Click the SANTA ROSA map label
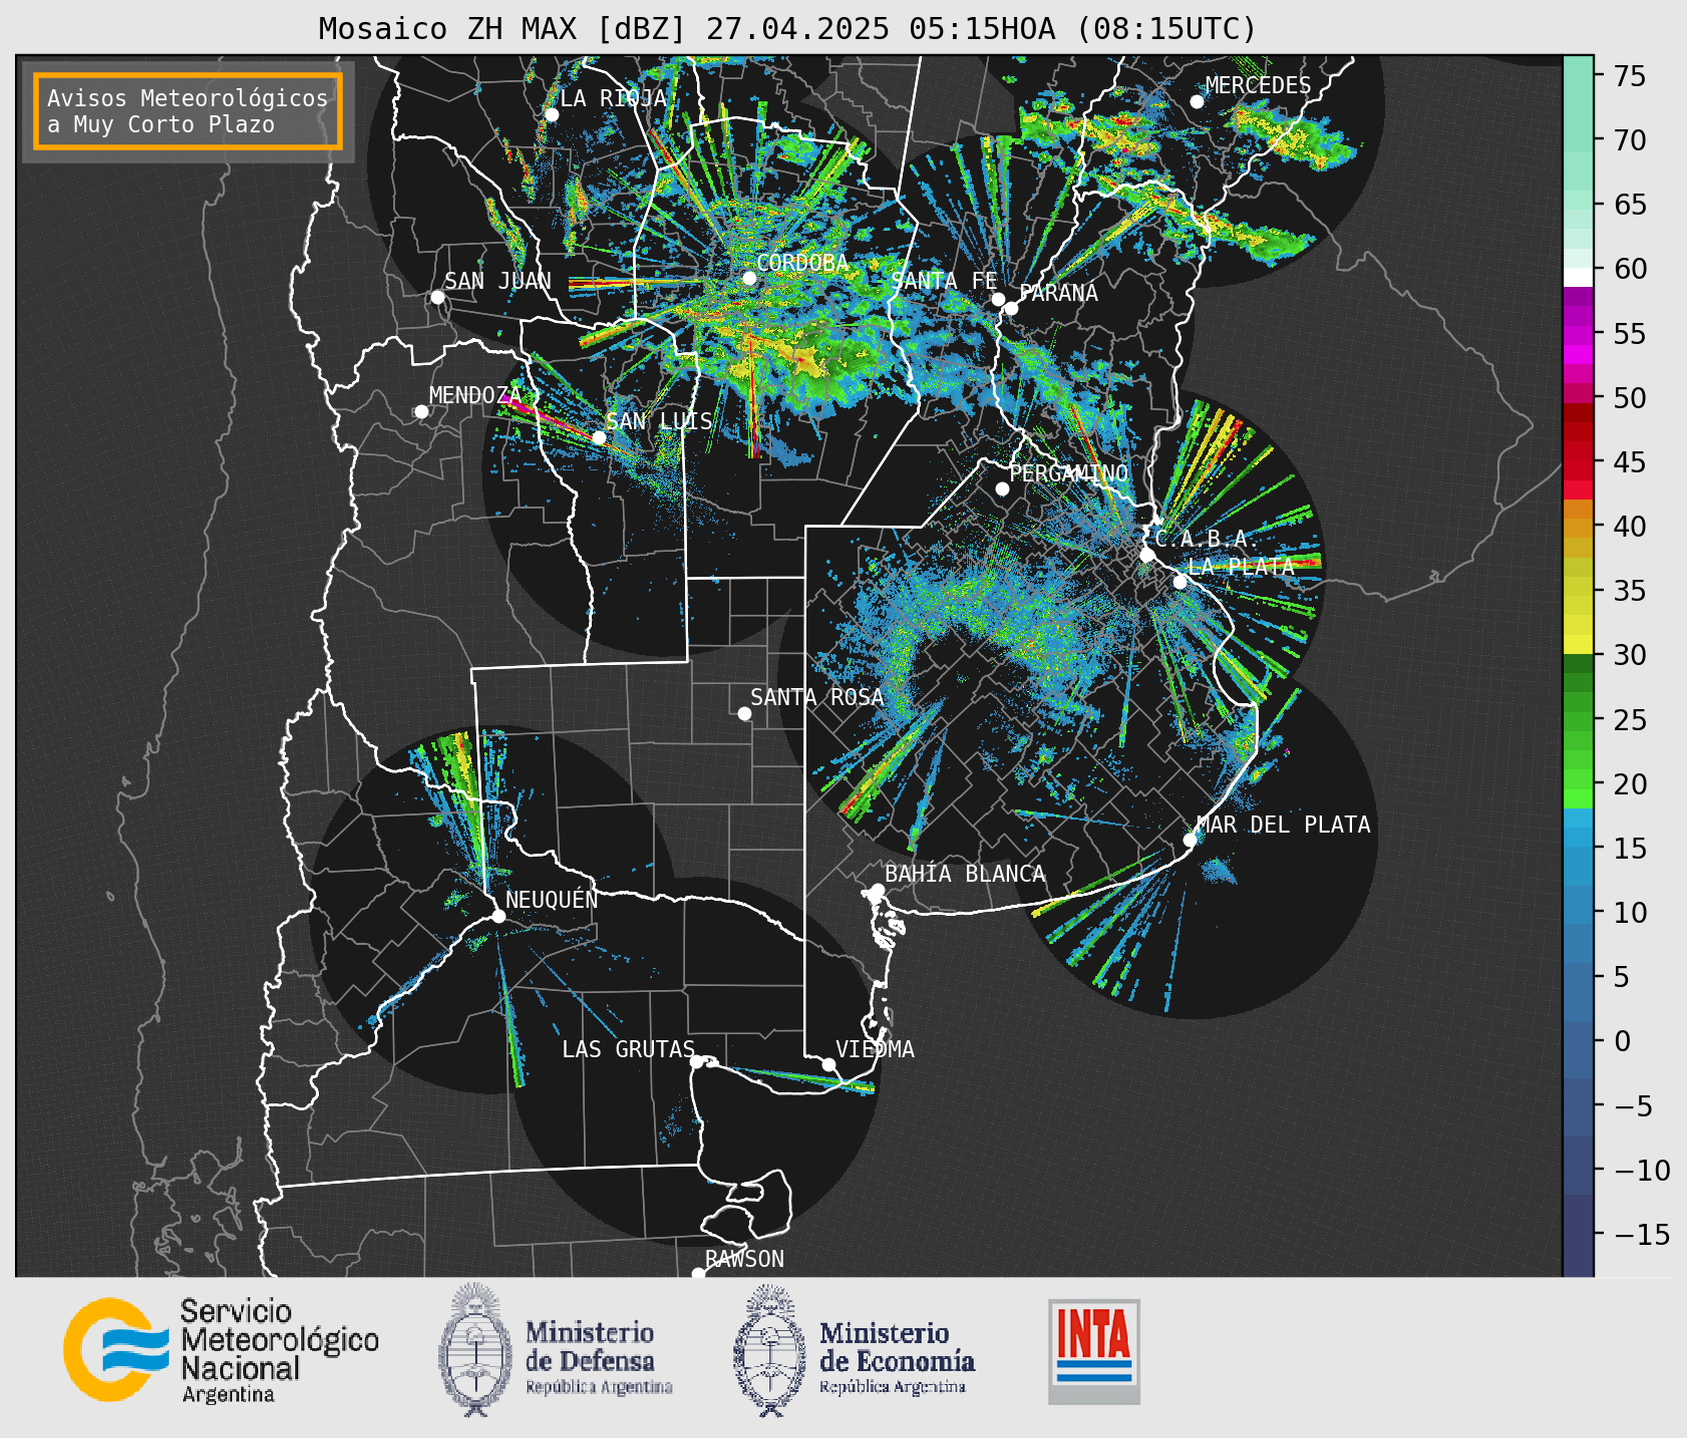 (x=817, y=697)
